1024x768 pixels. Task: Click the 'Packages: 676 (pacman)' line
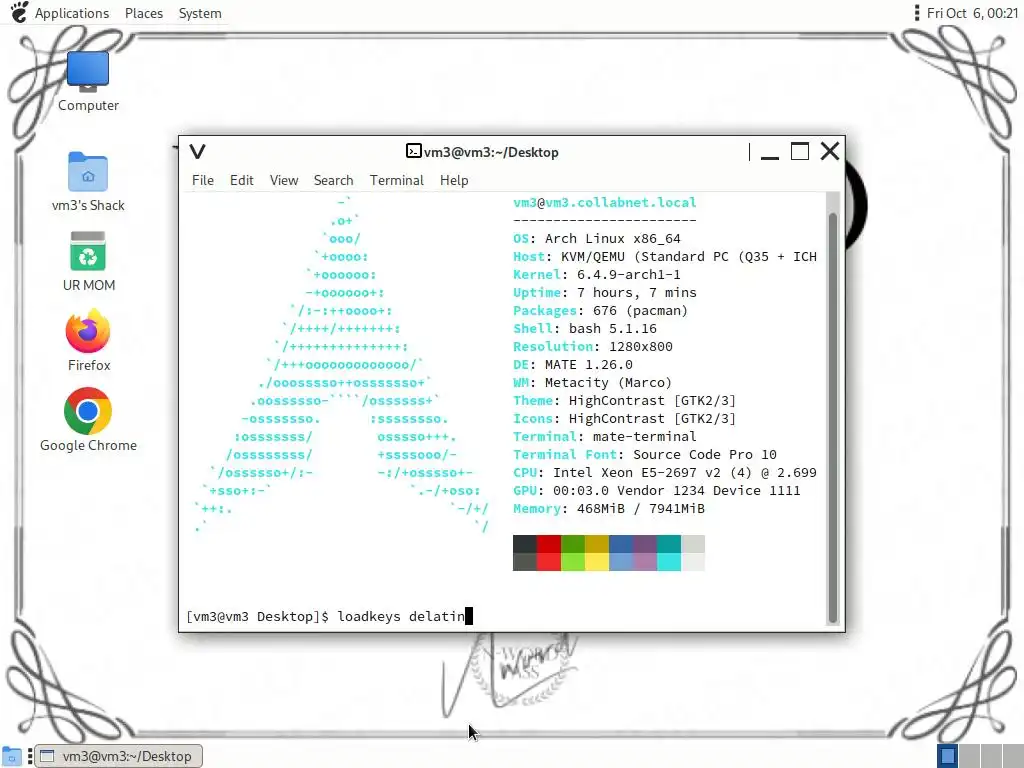tap(600, 311)
